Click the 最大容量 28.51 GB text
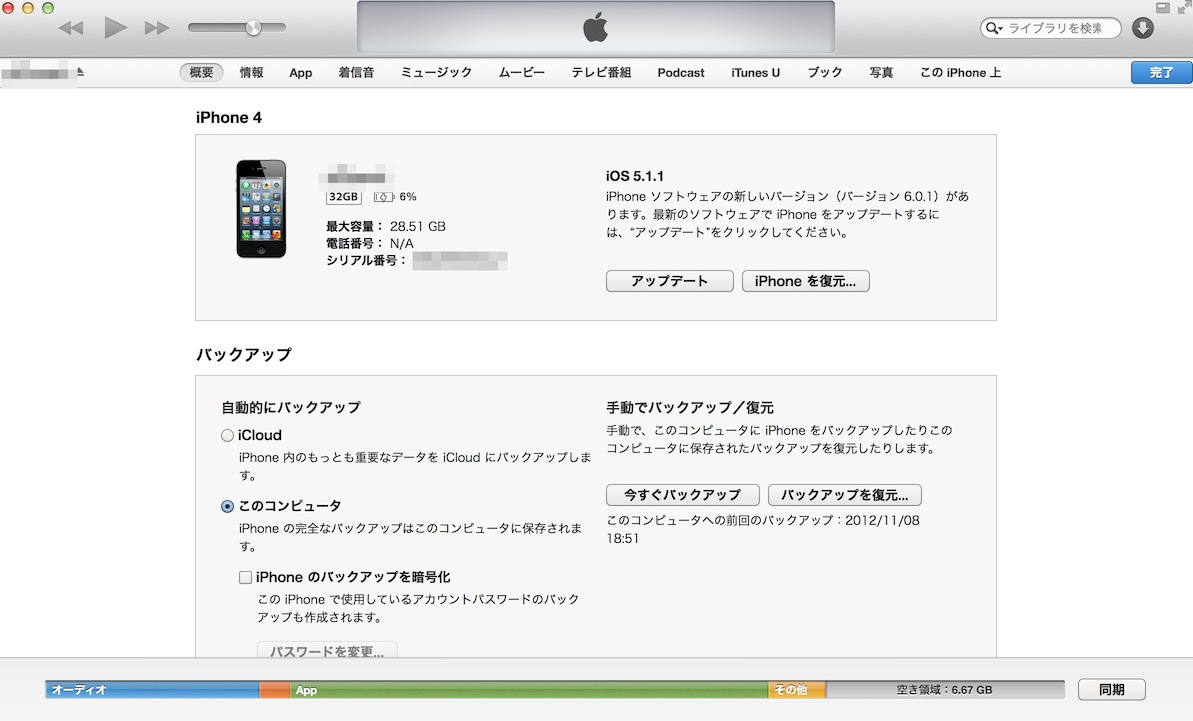This screenshot has height=721, width=1193. 386,226
